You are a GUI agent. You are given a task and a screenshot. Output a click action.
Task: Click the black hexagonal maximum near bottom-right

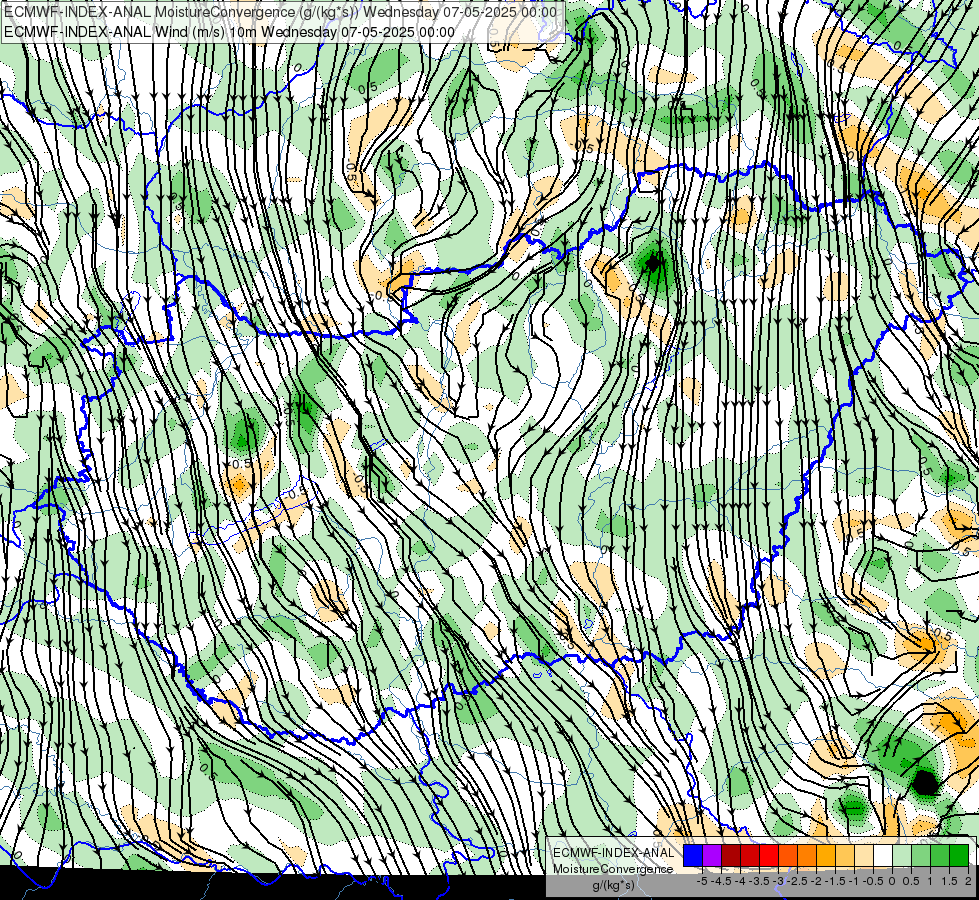[x=925, y=783]
